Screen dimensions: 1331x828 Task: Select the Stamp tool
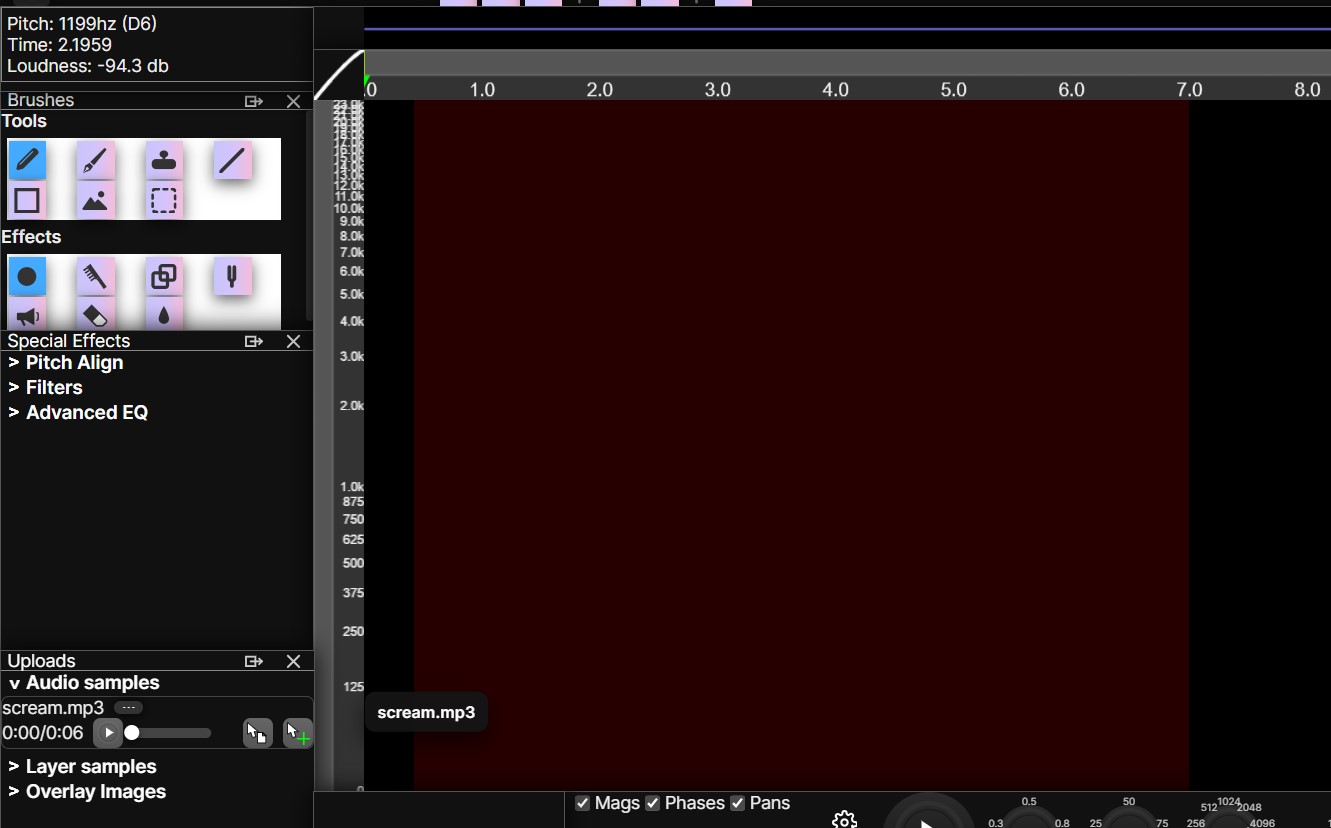click(164, 160)
